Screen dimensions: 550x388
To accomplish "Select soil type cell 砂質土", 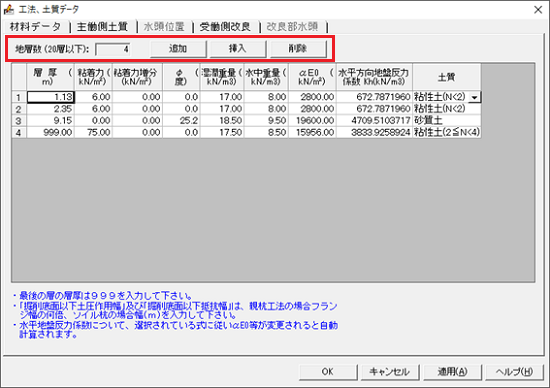I will pyautogui.click(x=447, y=121).
